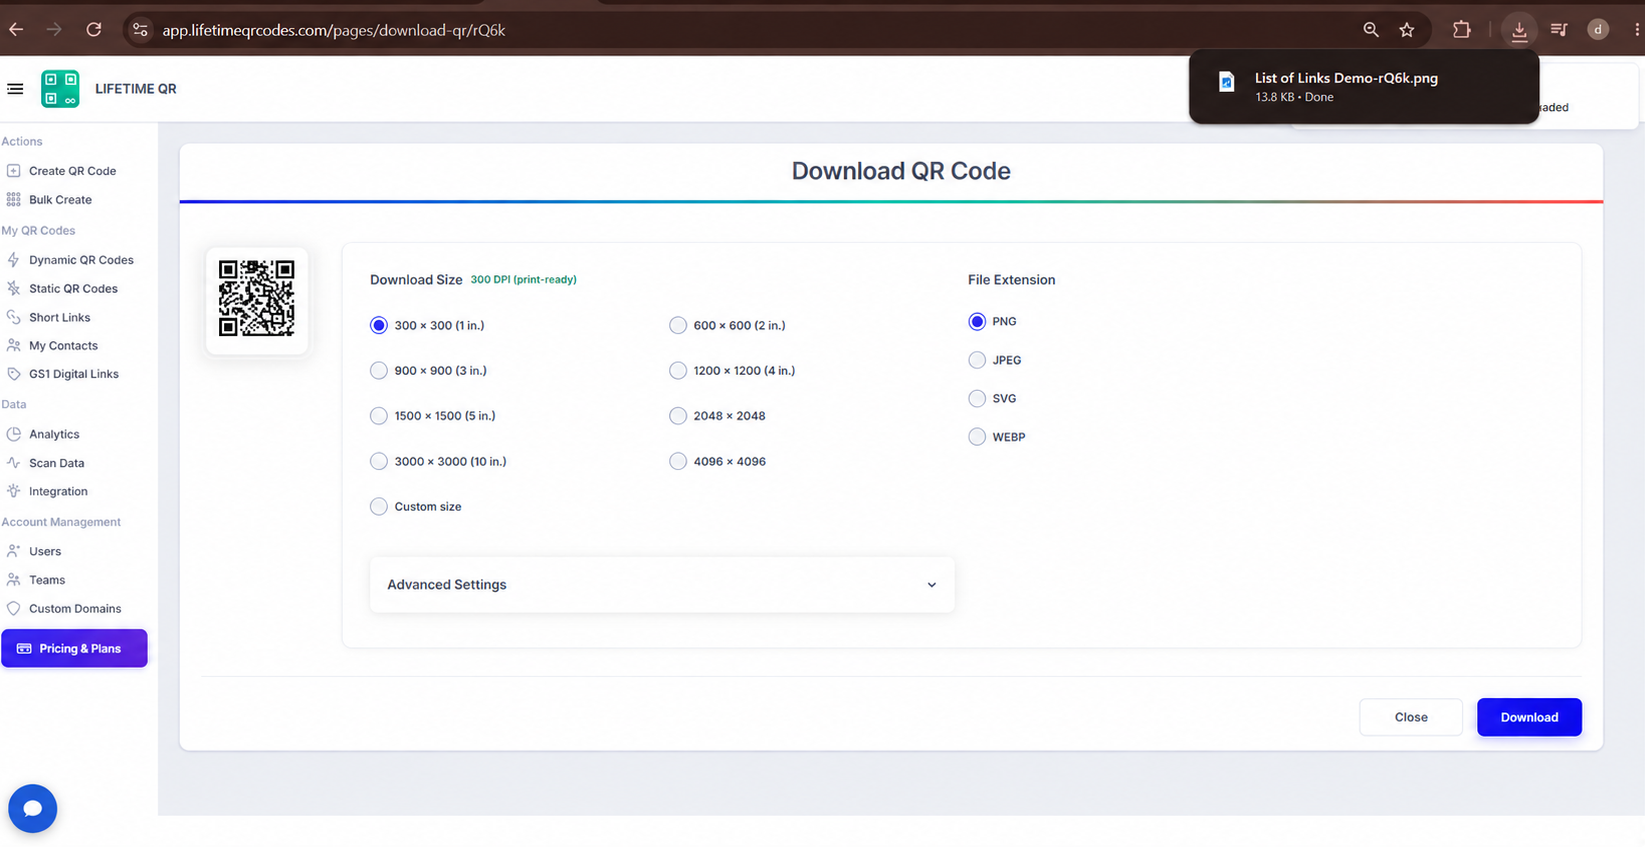Image resolution: width=1645 pixels, height=847 pixels.
Task: Open the zoom magnifier icon in address bar
Action: click(x=1371, y=30)
